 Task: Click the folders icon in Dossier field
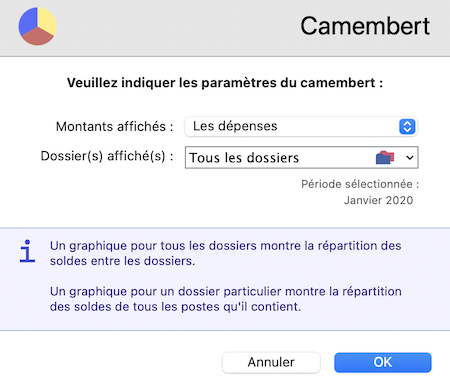385,157
